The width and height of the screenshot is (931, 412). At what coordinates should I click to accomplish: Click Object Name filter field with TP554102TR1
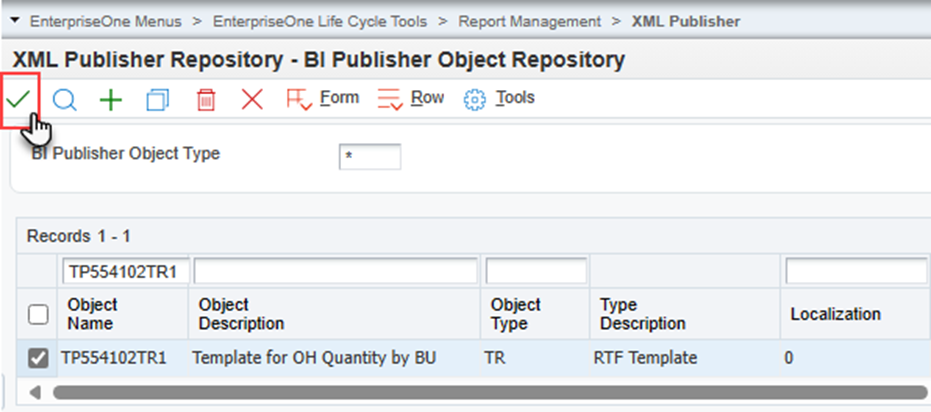pos(126,271)
